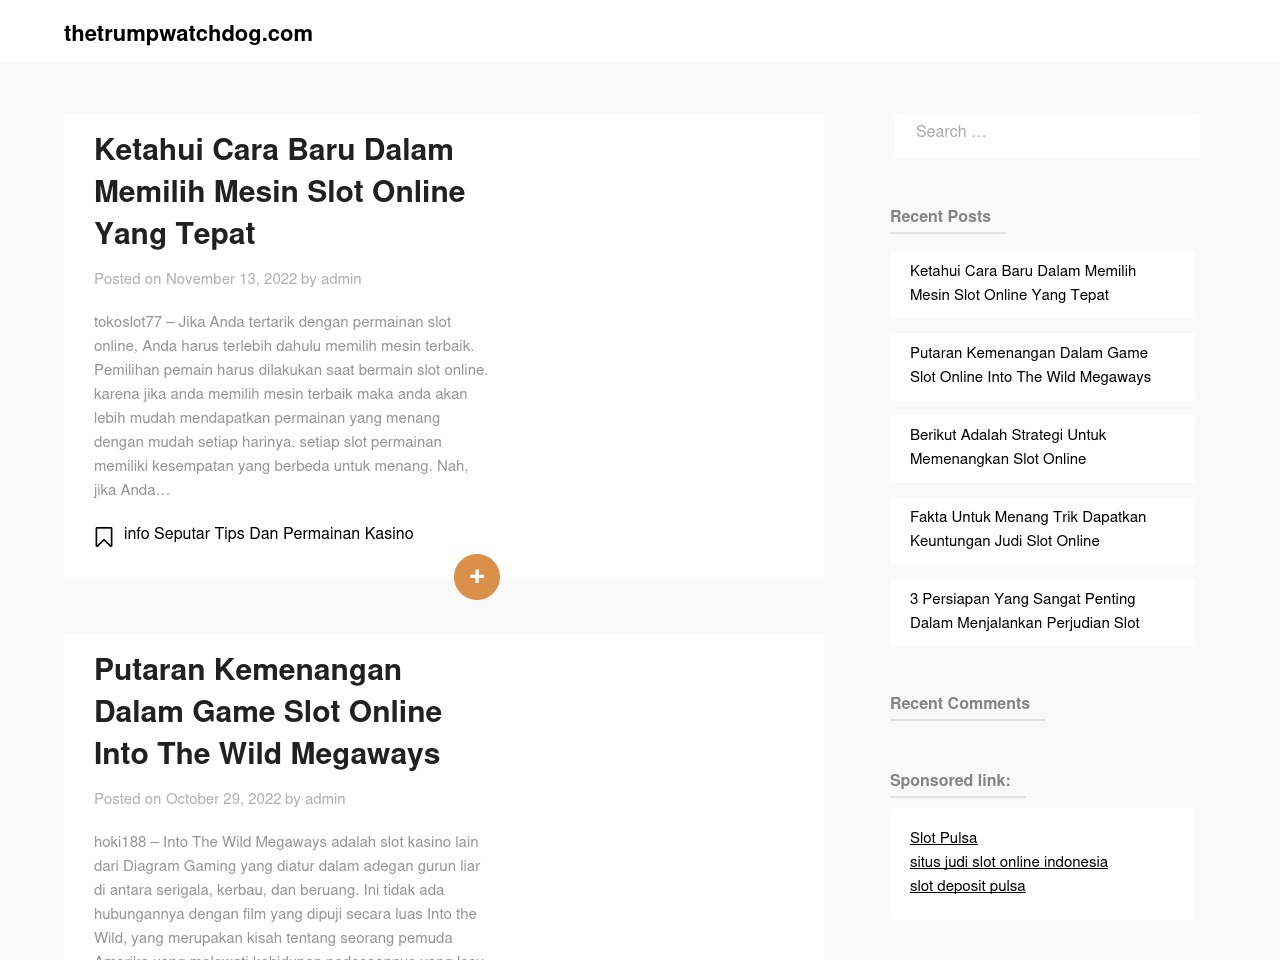The height and width of the screenshot is (960, 1280).
Task: Open situs judi slot online indonesia link
Action: click(x=1009, y=862)
